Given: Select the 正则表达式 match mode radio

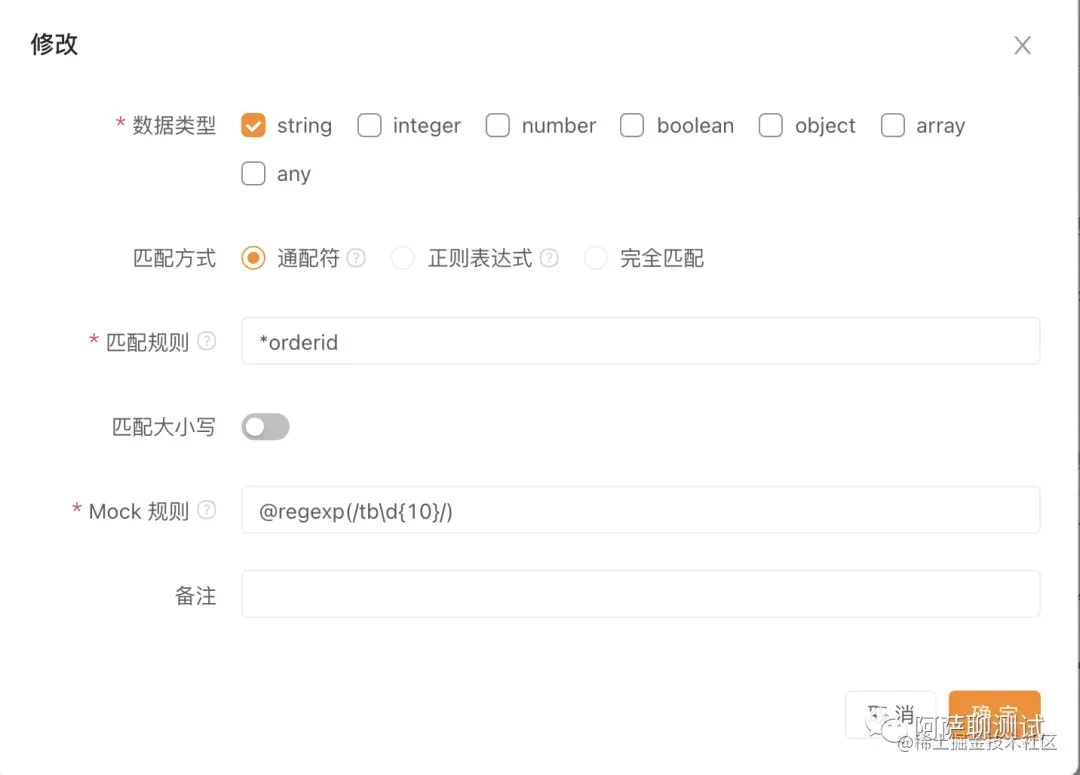Looking at the screenshot, I should [x=403, y=258].
